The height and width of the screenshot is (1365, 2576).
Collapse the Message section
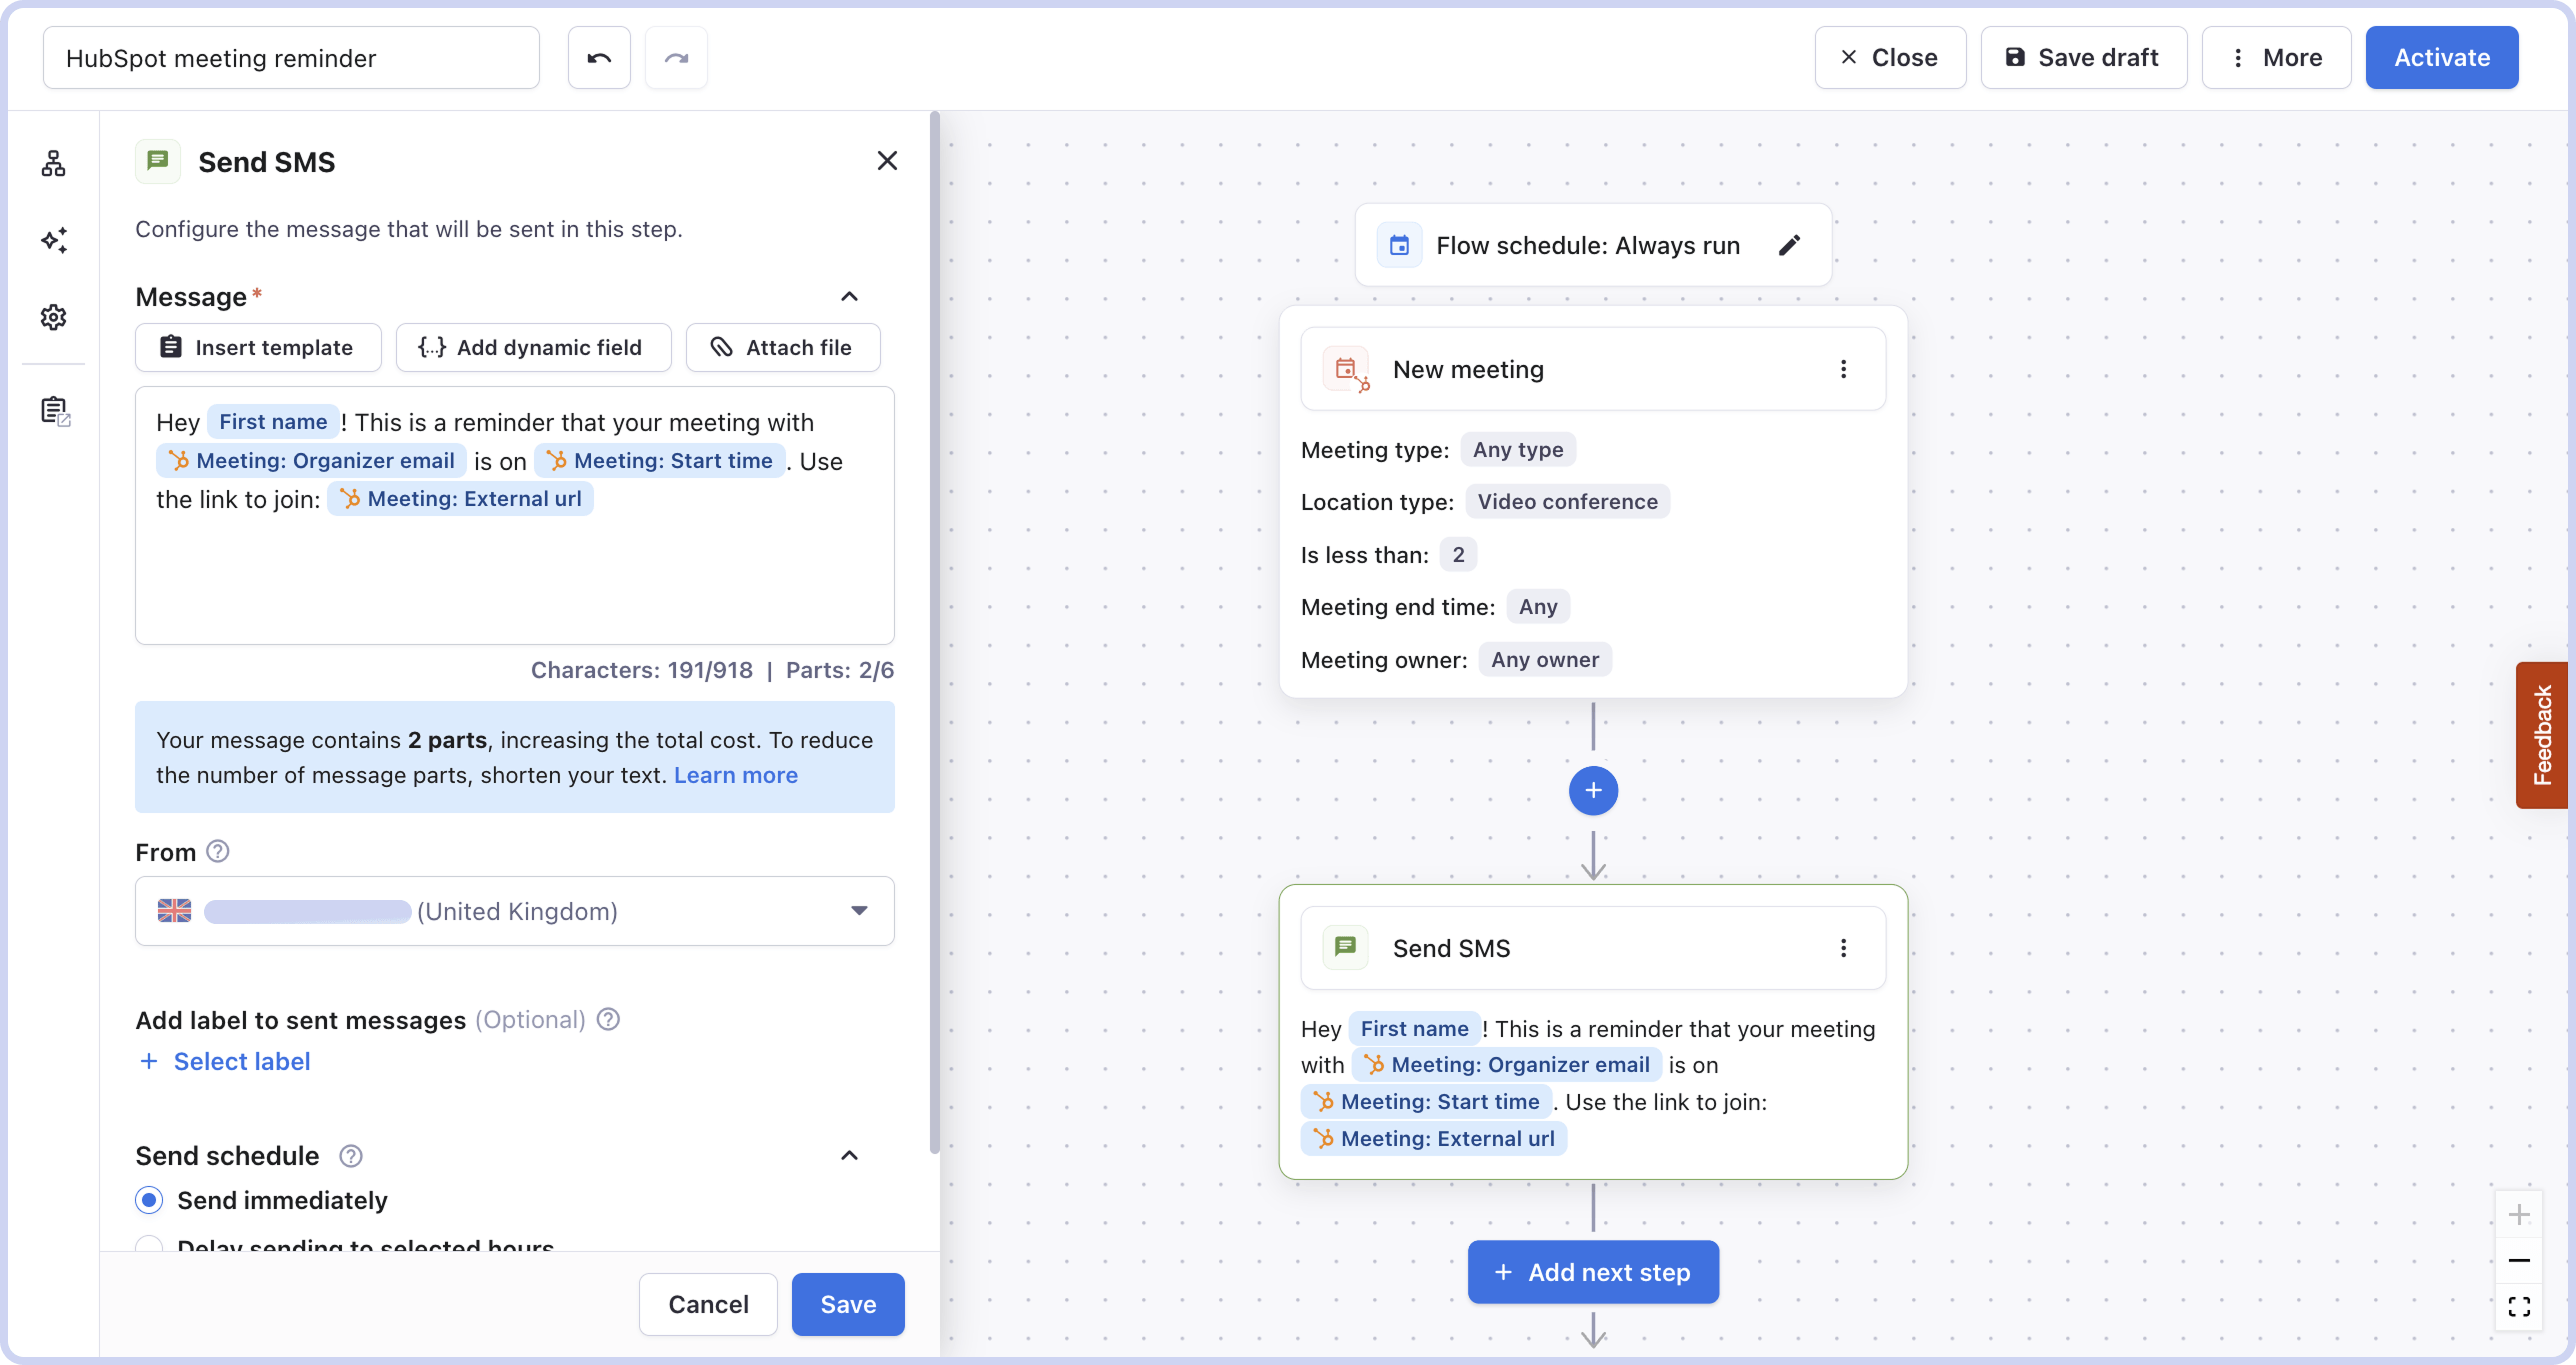pyautogui.click(x=849, y=296)
